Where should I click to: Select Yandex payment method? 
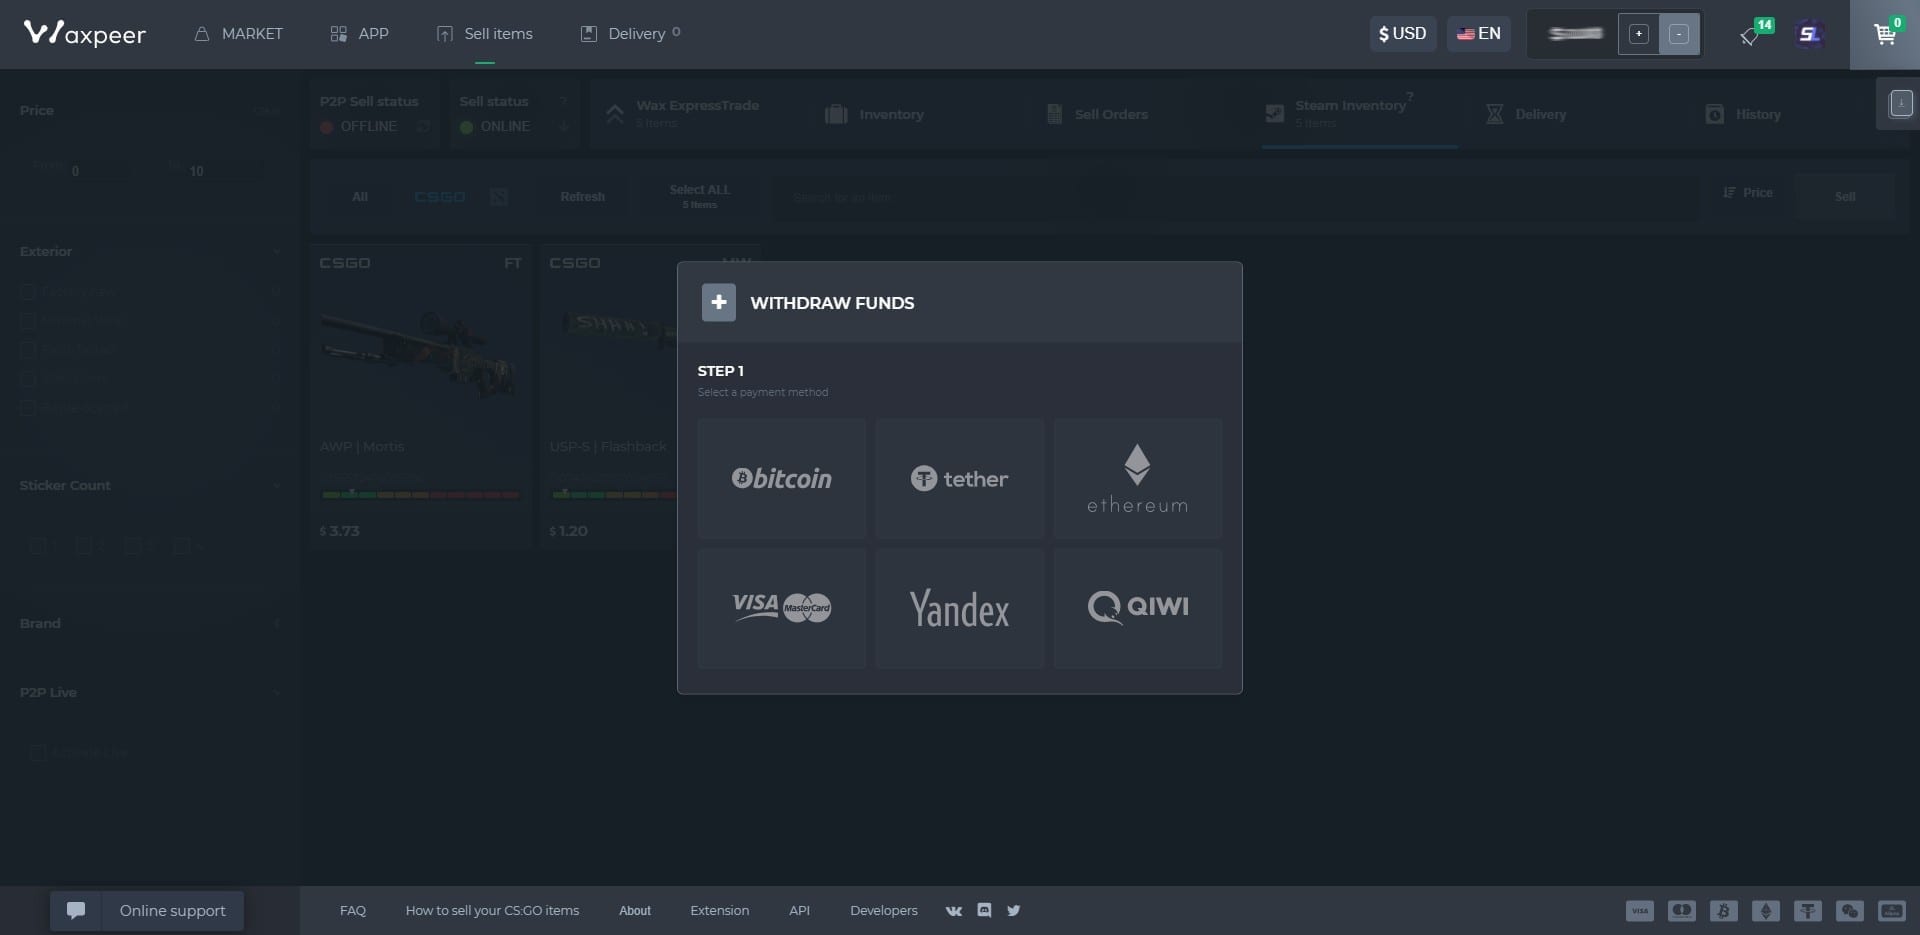click(959, 608)
